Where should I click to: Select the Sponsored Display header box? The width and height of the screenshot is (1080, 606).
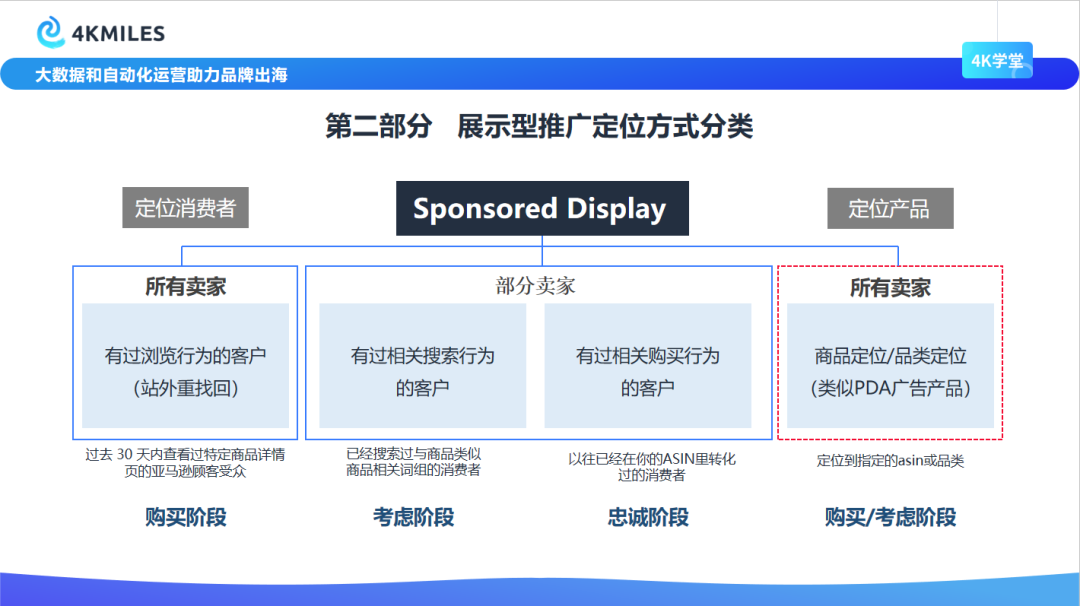[541, 208]
